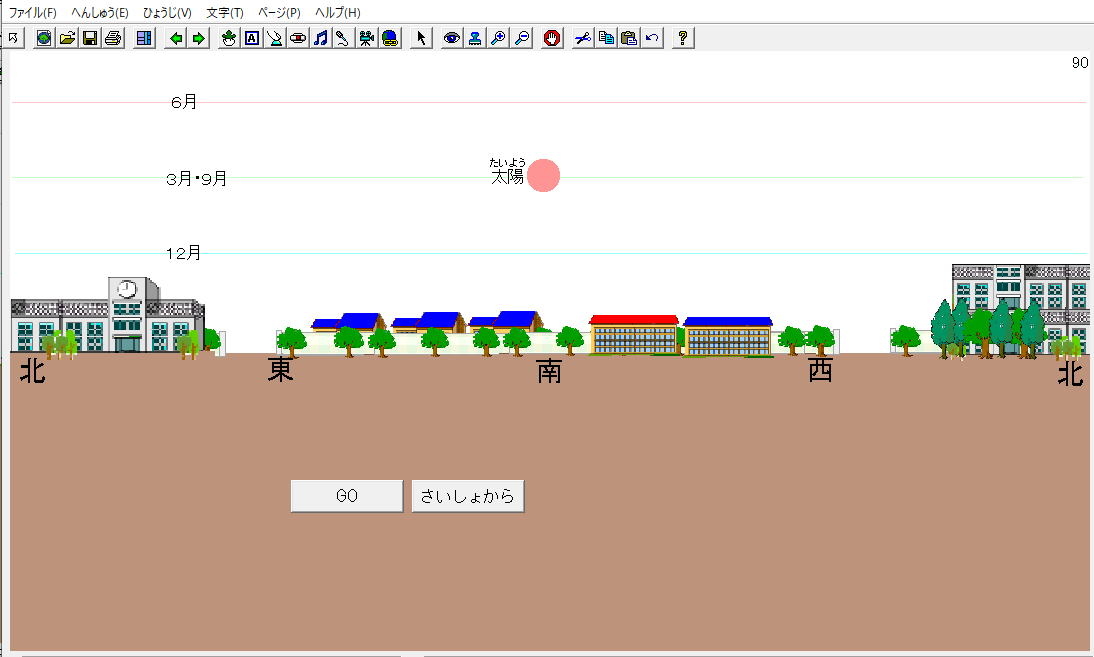
Task: Click the undo arrow icon
Action: point(652,38)
